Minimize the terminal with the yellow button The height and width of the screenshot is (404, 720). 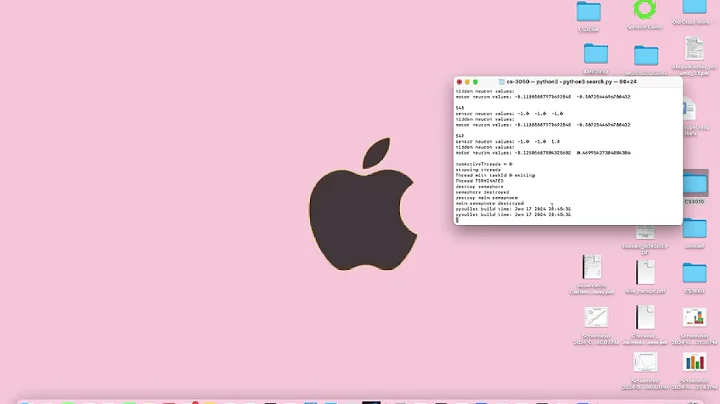(x=467, y=82)
